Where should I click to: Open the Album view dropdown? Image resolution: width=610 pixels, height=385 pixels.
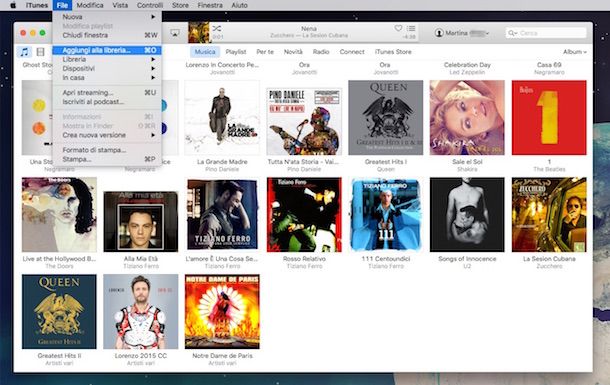point(575,52)
